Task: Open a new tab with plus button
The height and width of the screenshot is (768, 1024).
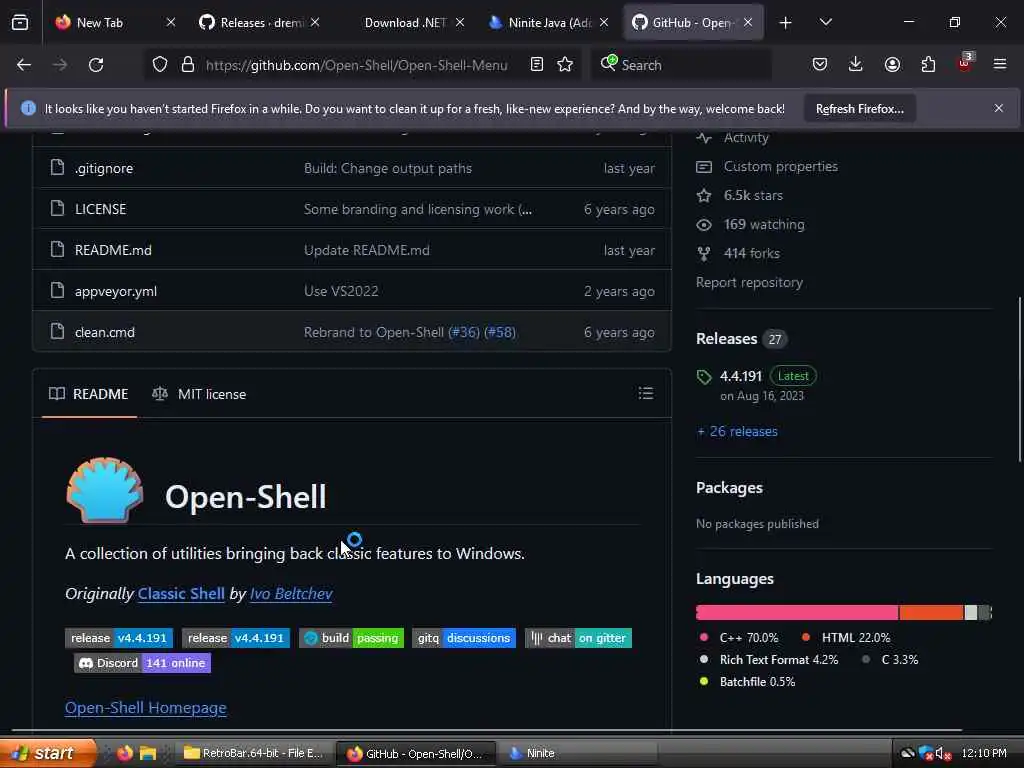Action: 786,23
